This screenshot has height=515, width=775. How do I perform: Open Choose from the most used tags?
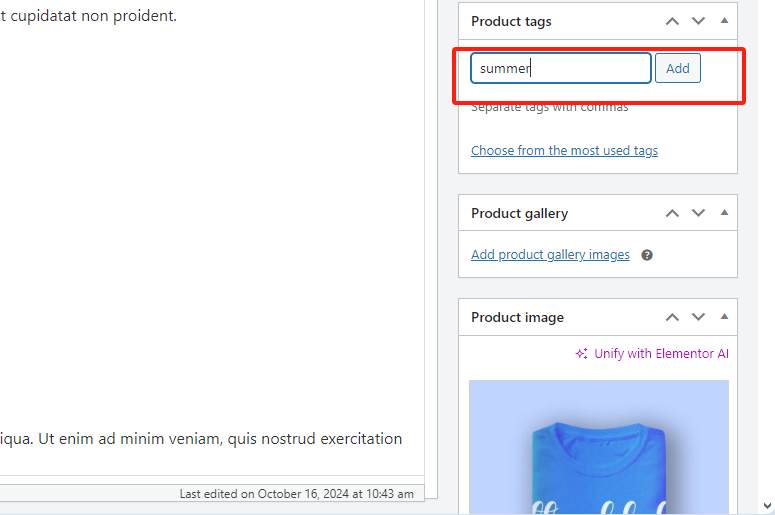(x=564, y=150)
